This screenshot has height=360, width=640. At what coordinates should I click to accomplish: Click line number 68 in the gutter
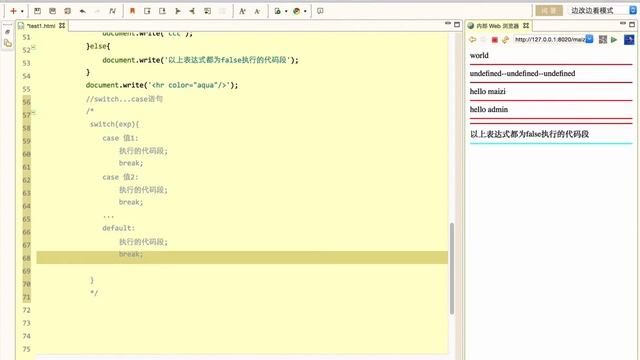coord(27,258)
